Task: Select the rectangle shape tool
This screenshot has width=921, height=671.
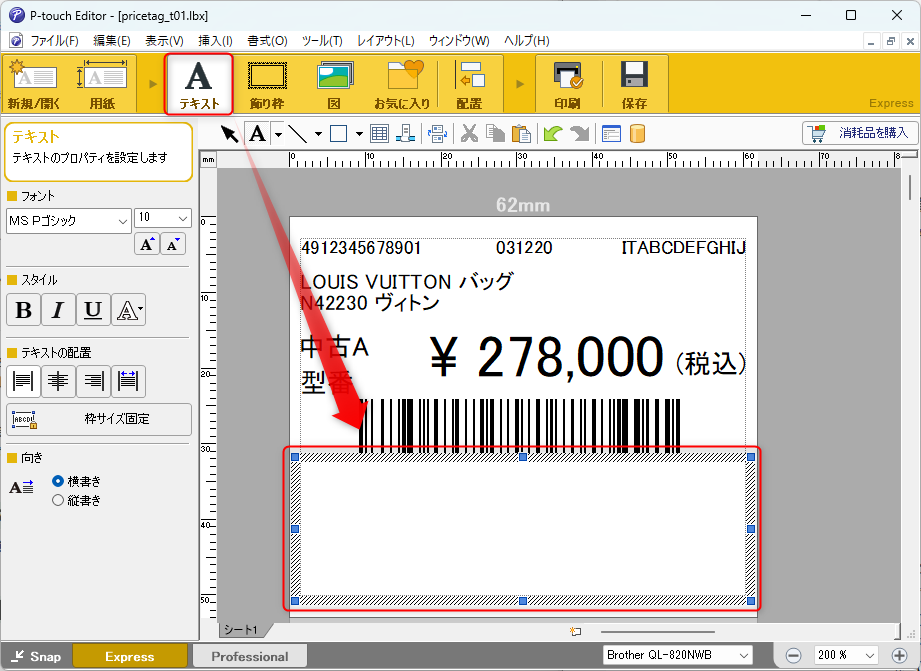Action: (x=338, y=134)
